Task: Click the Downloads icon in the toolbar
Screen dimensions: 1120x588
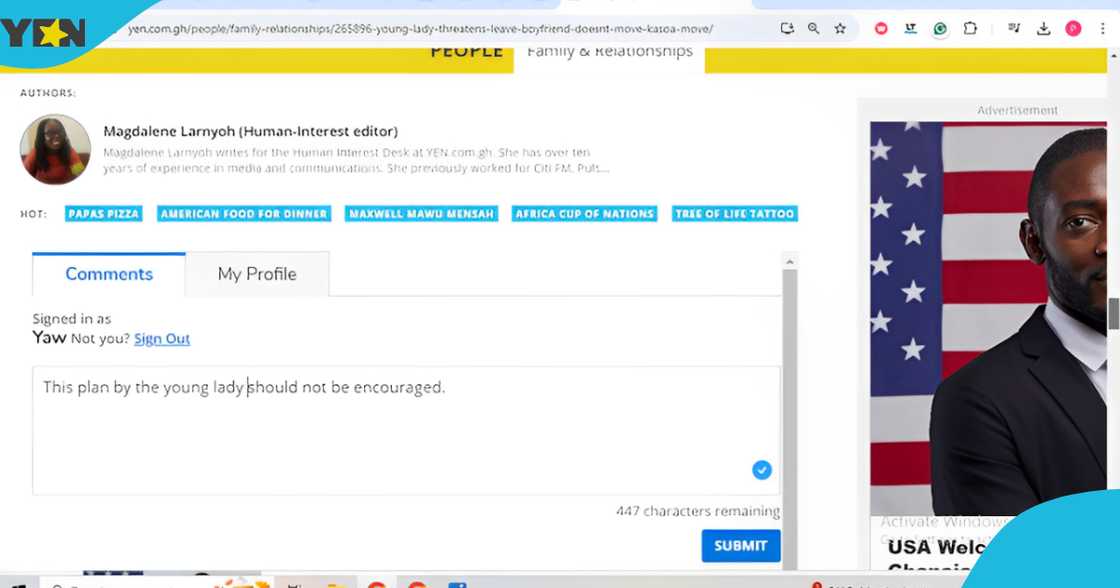Action: point(1042,29)
